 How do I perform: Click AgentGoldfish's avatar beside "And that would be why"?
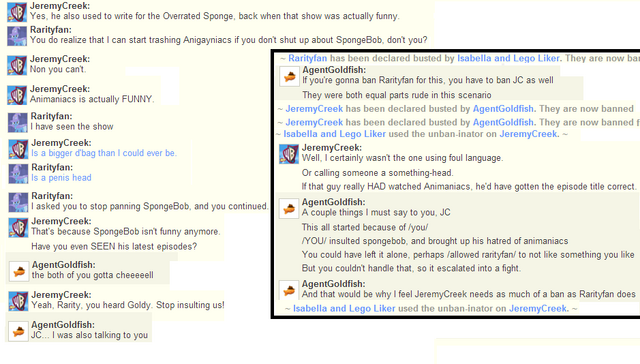click(x=289, y=290)
